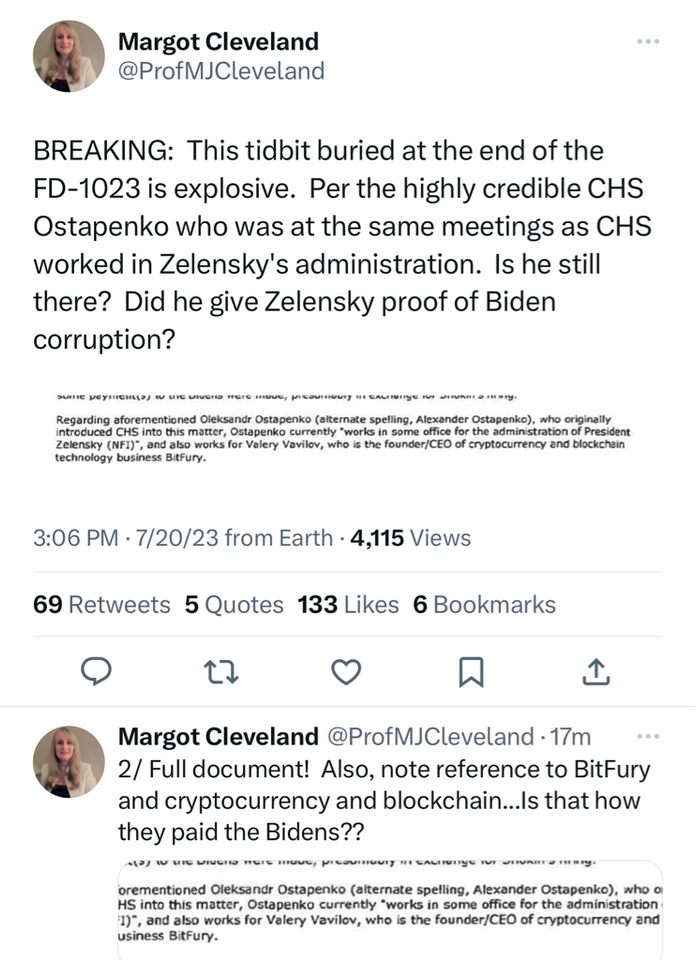
Task: Open more options on reply tweet
Action: click(648, 737)
